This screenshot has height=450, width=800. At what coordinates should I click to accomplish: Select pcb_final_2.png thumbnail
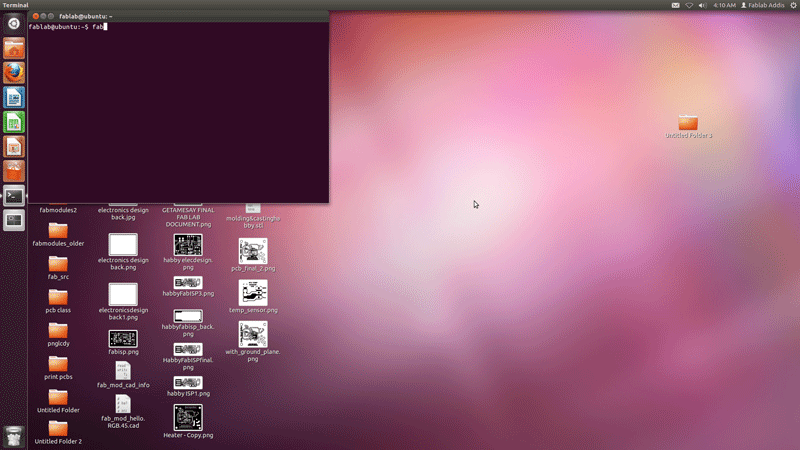point(253,251)
